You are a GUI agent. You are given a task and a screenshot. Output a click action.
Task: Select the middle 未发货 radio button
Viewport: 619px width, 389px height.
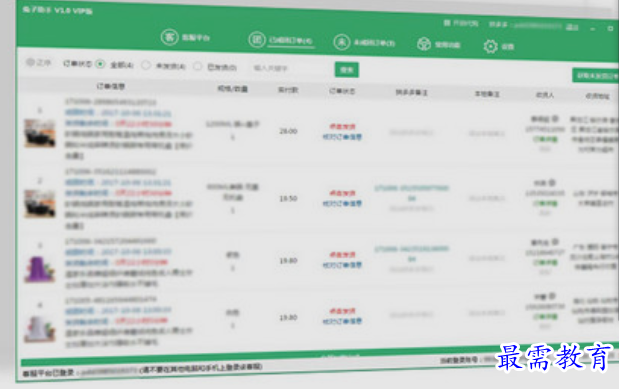click(146, 65)
